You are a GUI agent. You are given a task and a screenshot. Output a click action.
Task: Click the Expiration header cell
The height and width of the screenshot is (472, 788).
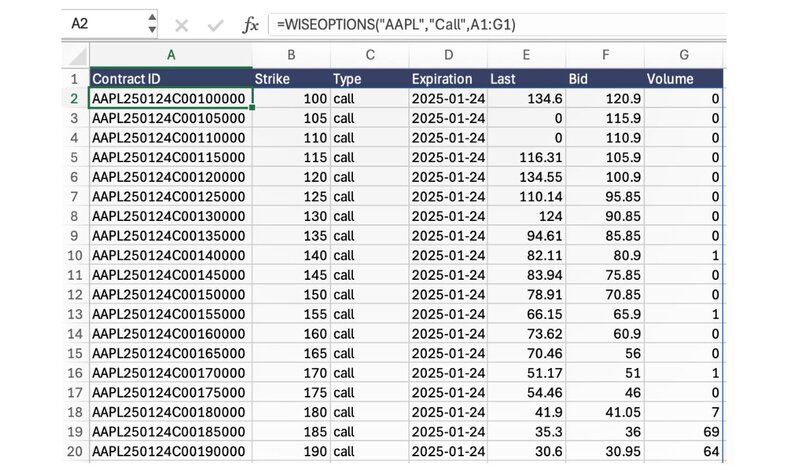click(447, 78)
